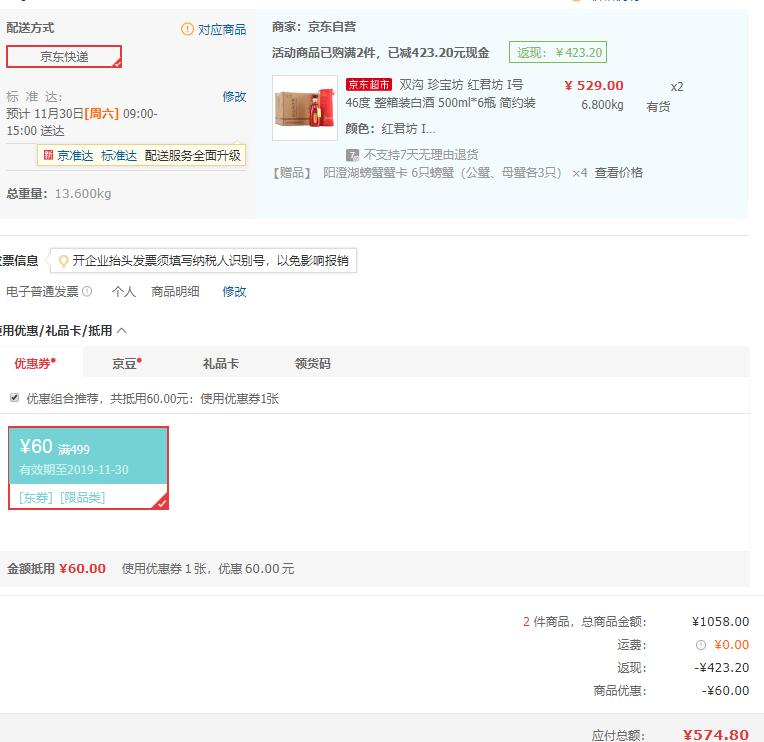Click the 7-day no-return icon

point(352,155)
